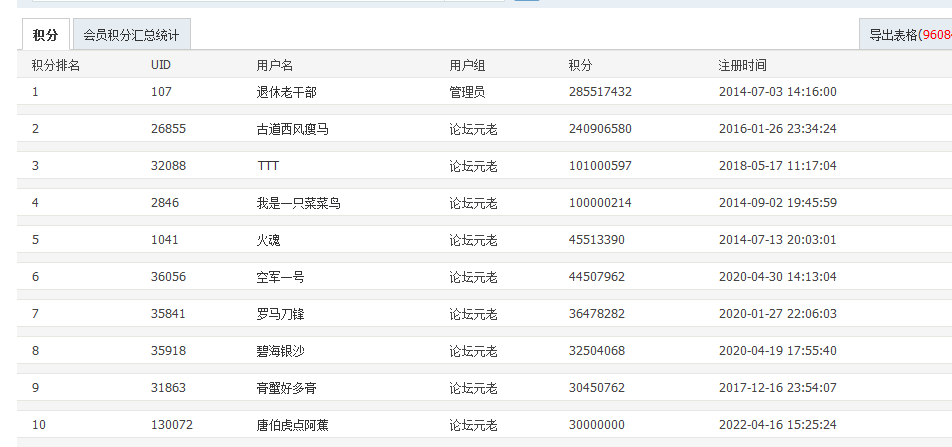Click UID 36056
Viewport: 952px width, 447px height.
[x=169, y=277]
